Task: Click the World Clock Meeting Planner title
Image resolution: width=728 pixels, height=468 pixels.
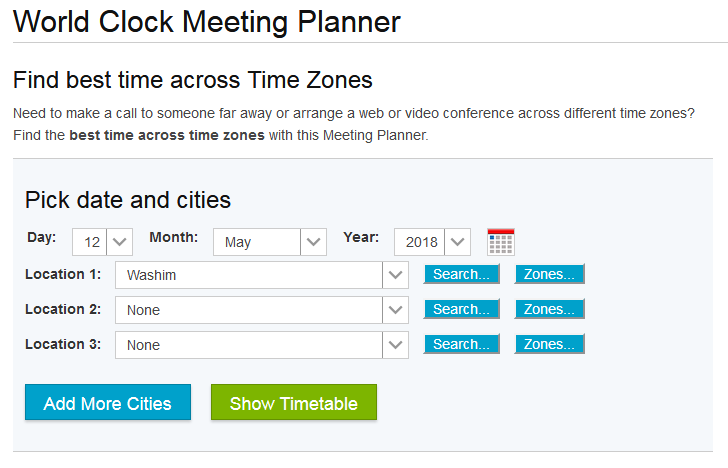Action: pos(207,21)
